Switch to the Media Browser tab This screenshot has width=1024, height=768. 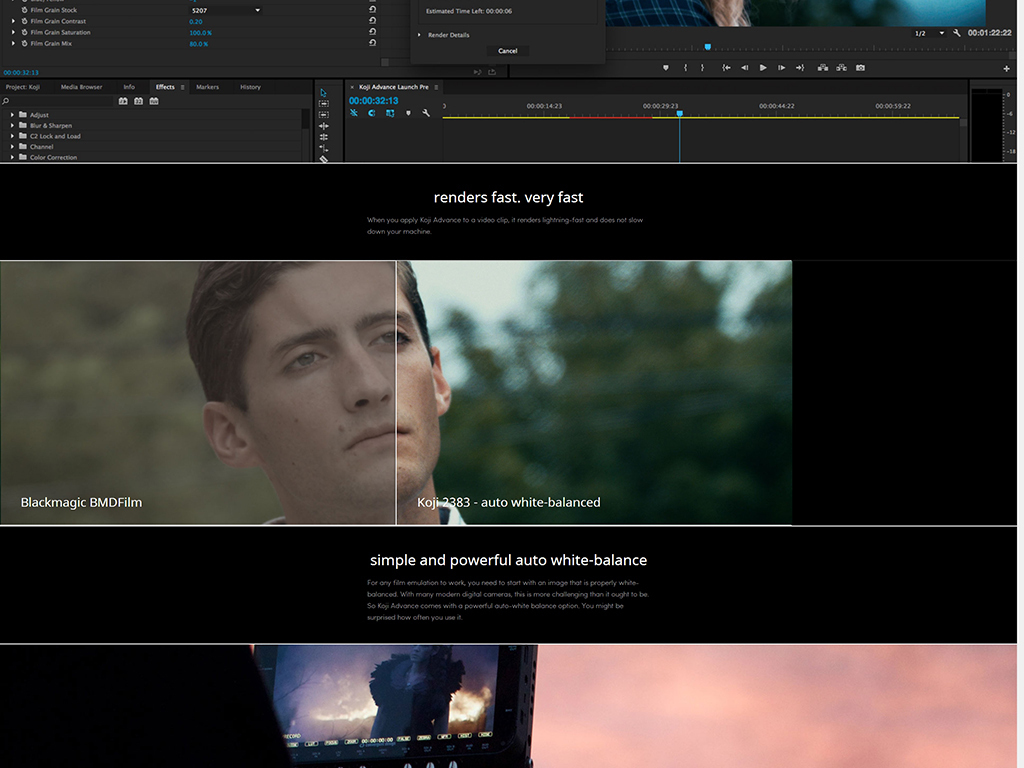tap(82, 87)
